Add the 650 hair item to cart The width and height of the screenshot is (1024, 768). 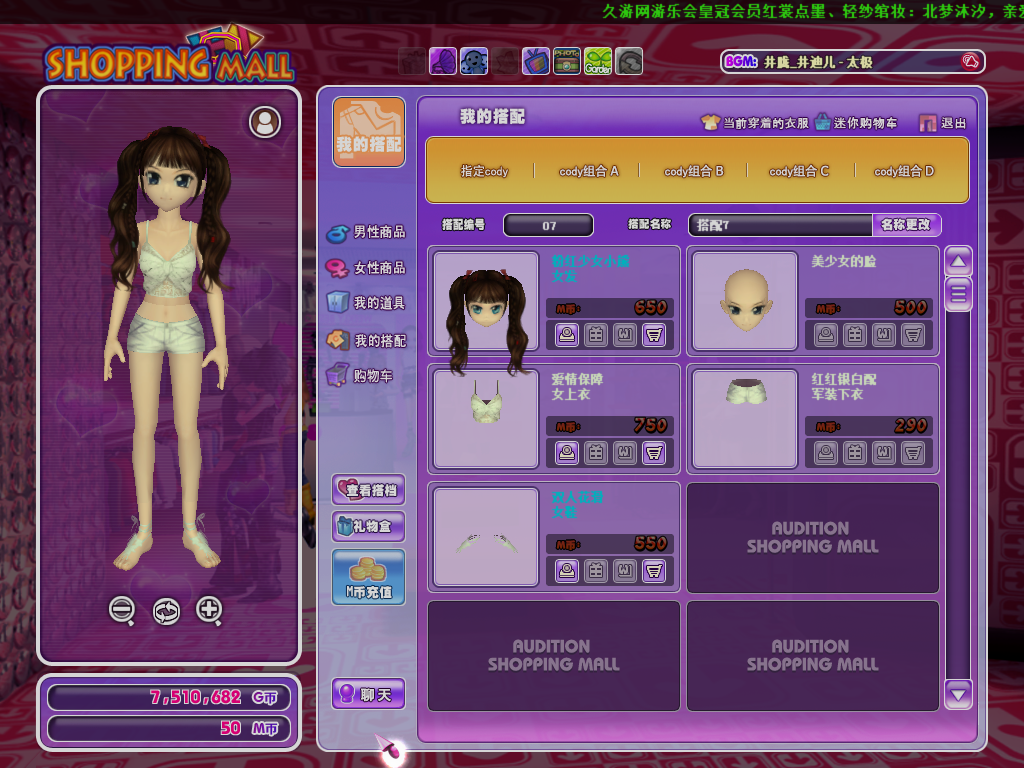pyautogui.click(x=654, y=335)
